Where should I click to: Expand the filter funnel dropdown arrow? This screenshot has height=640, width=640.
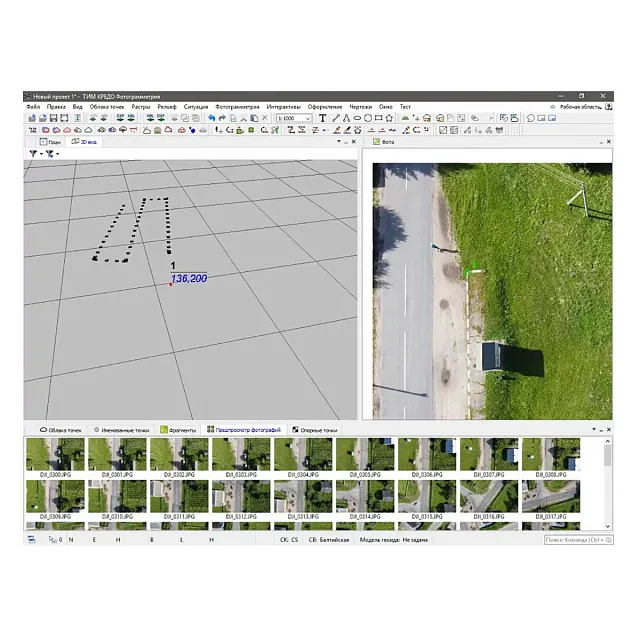coord(41,154)
